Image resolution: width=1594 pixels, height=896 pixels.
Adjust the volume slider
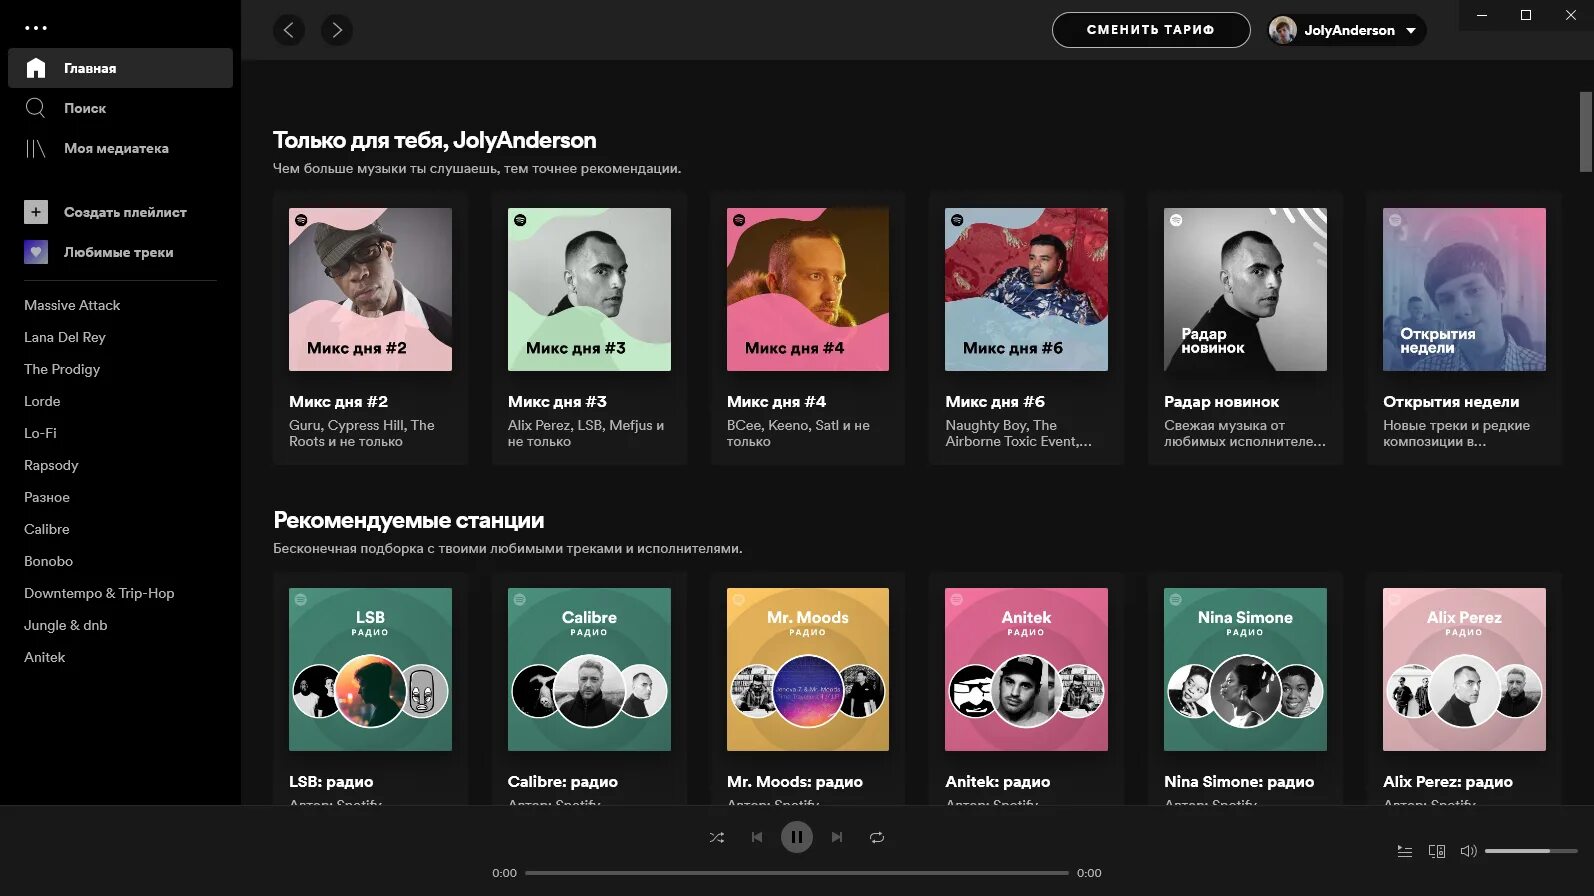[x=1530, y=851]
